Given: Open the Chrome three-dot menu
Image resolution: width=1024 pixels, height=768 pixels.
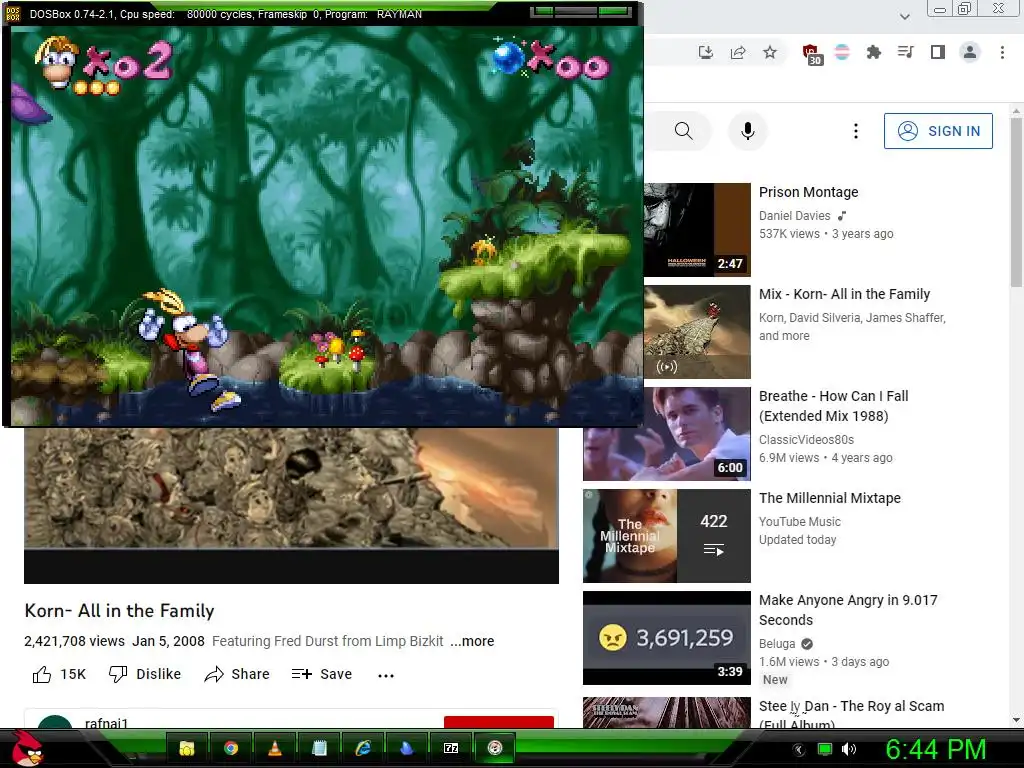Looking at the screenshot, I should coord(1002,52).
